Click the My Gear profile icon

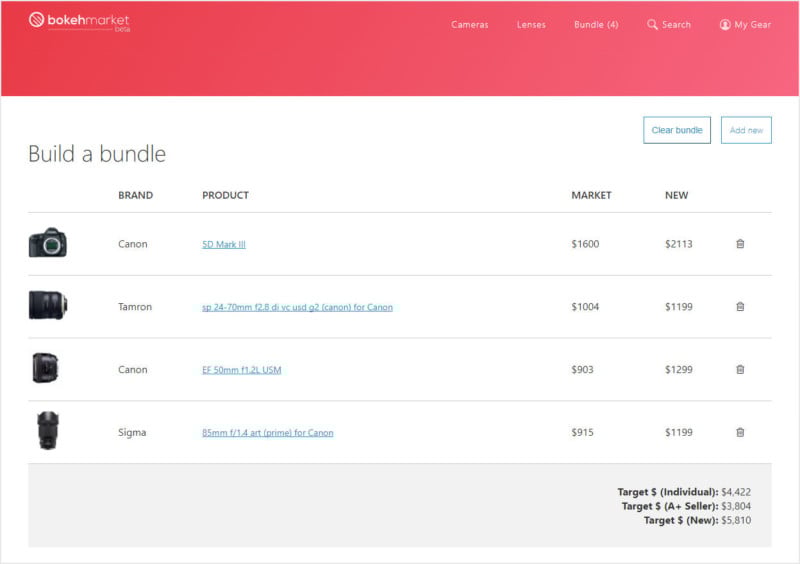725,24
